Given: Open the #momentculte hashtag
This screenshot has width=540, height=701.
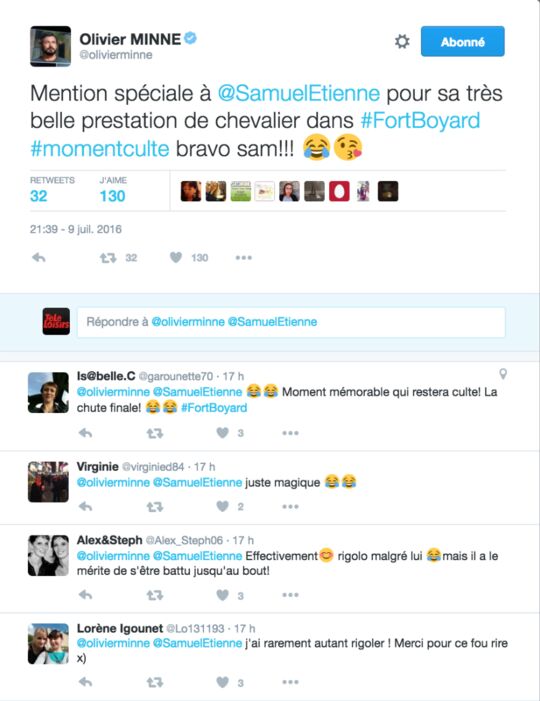Looking at the screenshot, I should pos(100,148).
